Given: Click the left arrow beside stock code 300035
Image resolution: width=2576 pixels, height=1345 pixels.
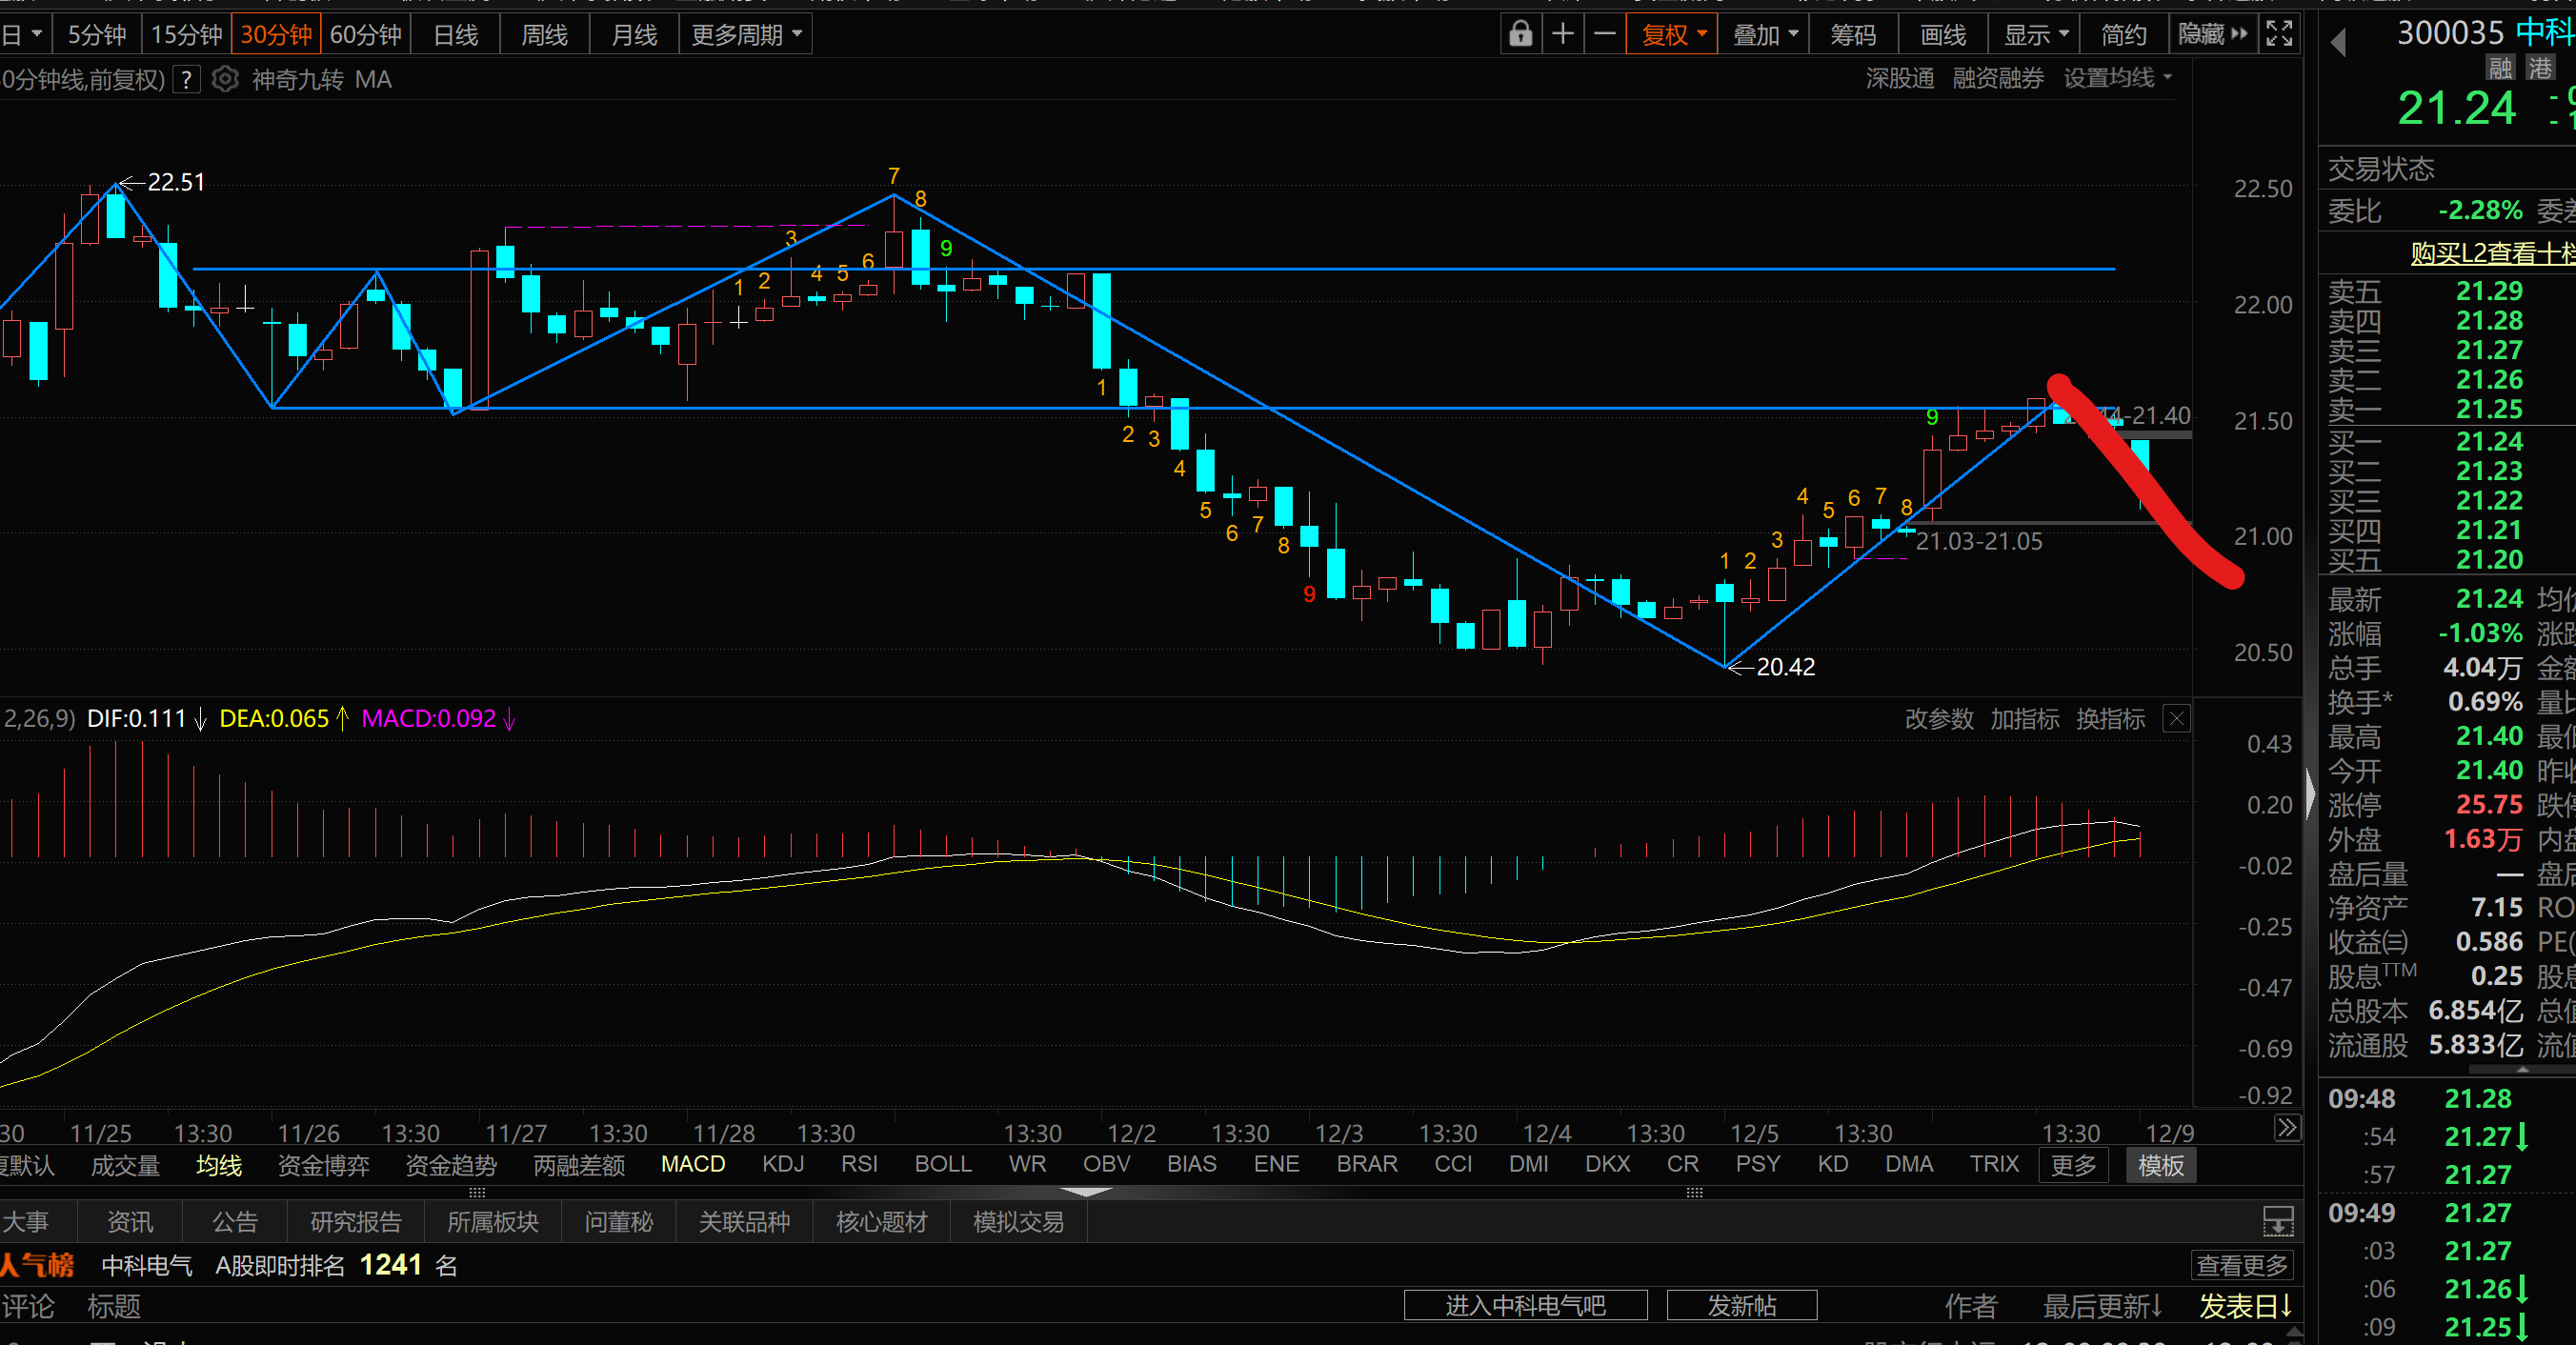Looking at the screenshot, I should (2338, 42).
